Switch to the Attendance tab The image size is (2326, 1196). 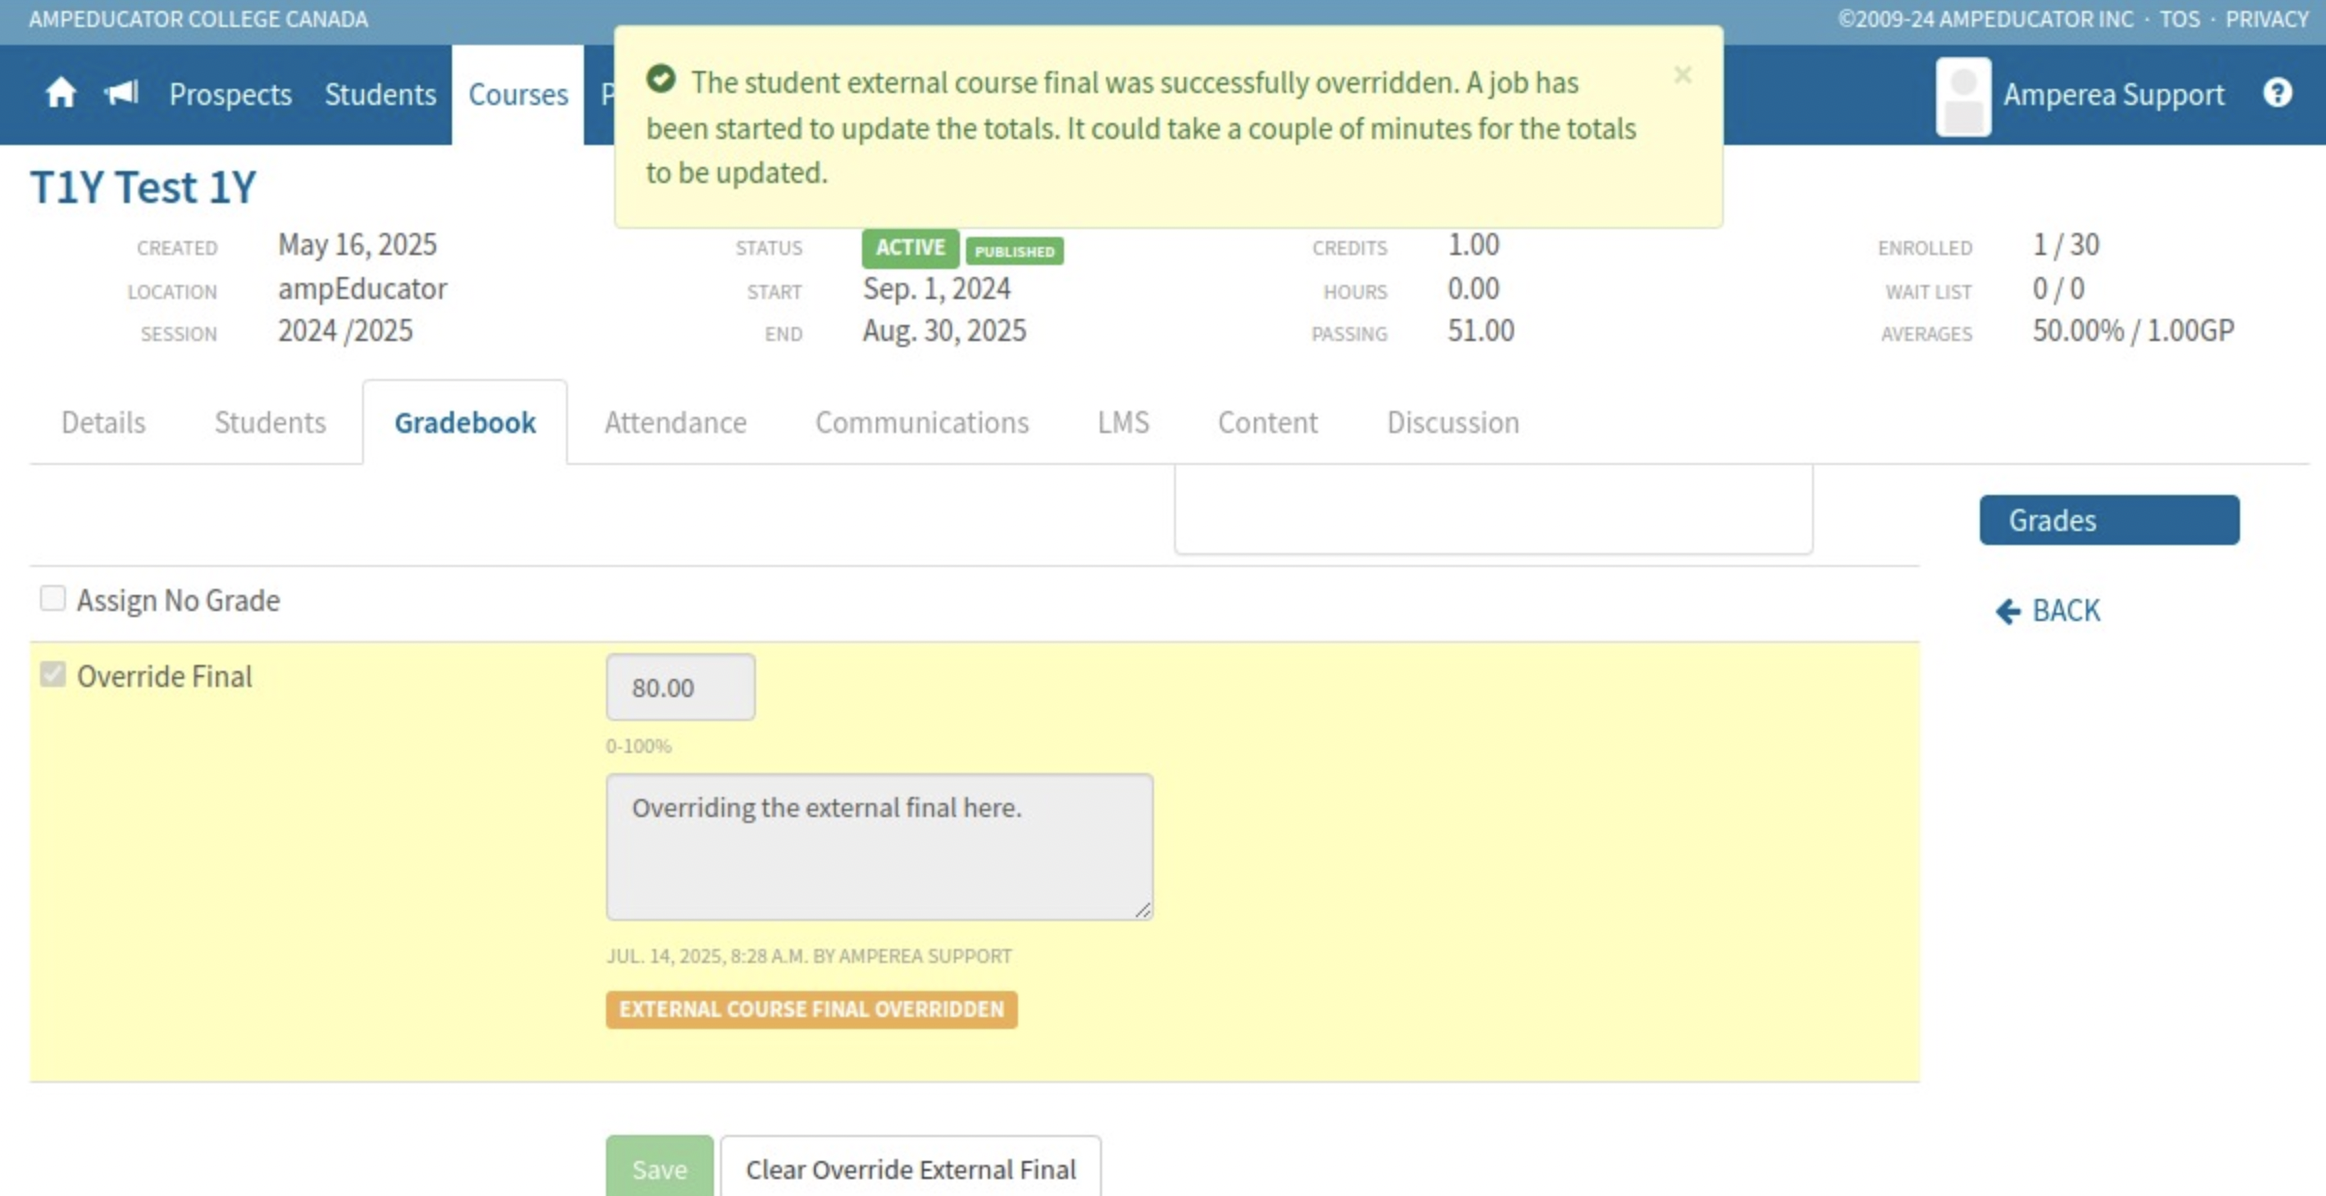click(675, 423)
